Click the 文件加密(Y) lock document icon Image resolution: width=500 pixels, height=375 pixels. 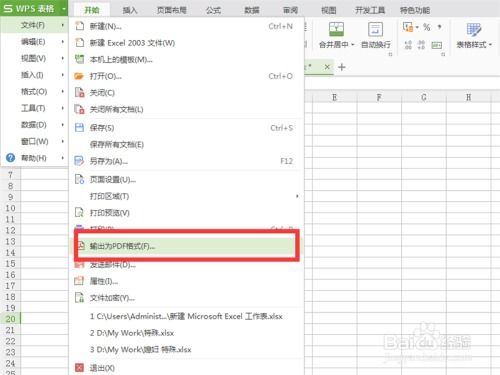(x=79, y=297)
